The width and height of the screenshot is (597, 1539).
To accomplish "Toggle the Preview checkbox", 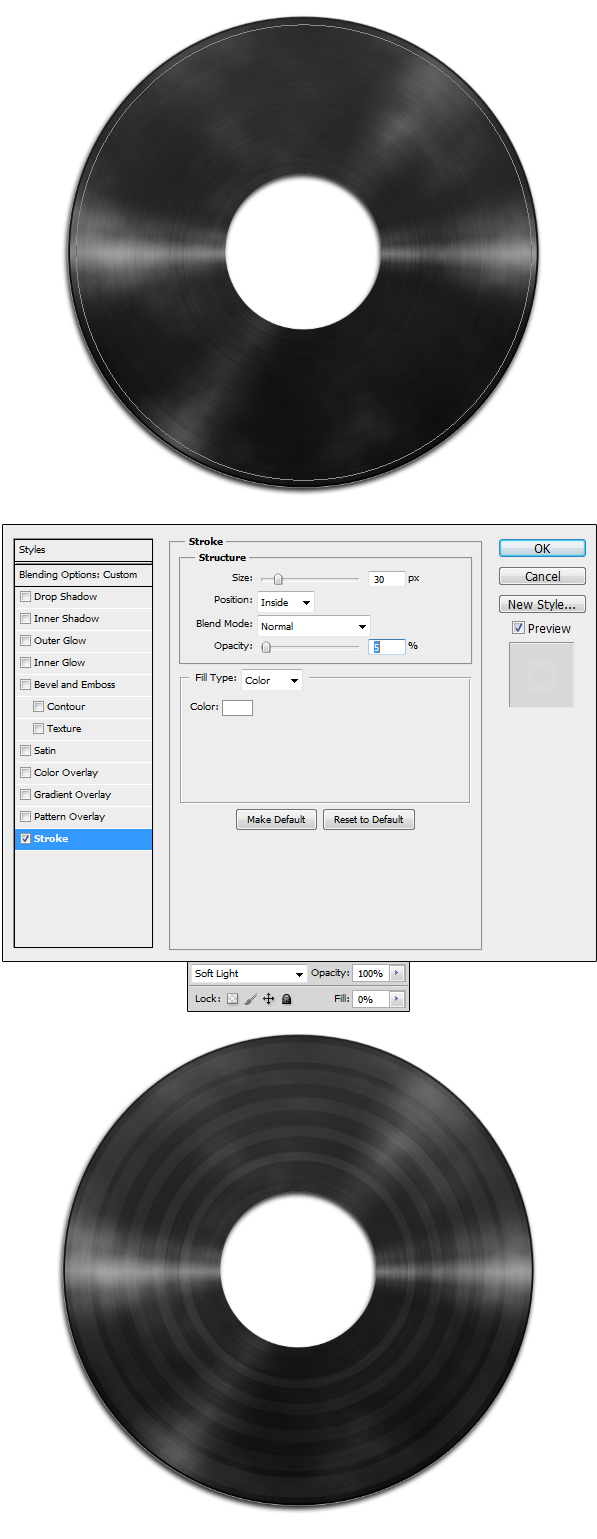I will [518, 628].
